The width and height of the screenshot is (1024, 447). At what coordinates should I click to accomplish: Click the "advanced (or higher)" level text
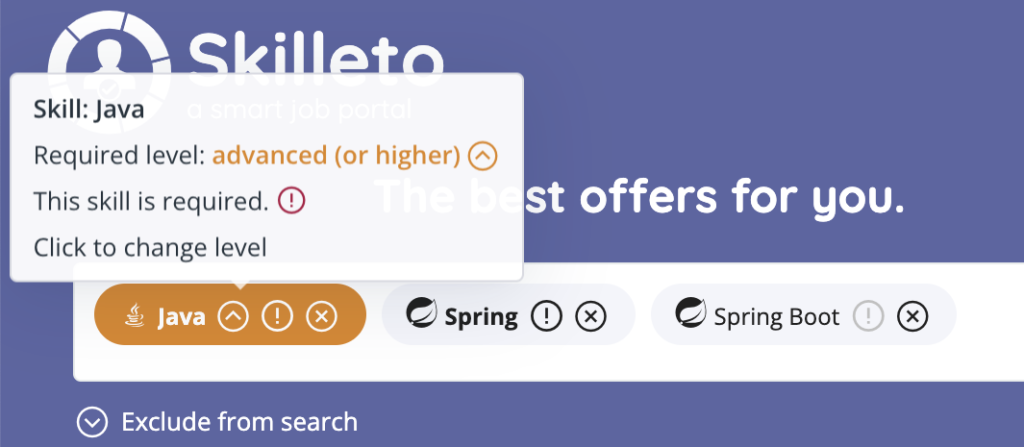(336, 156)
